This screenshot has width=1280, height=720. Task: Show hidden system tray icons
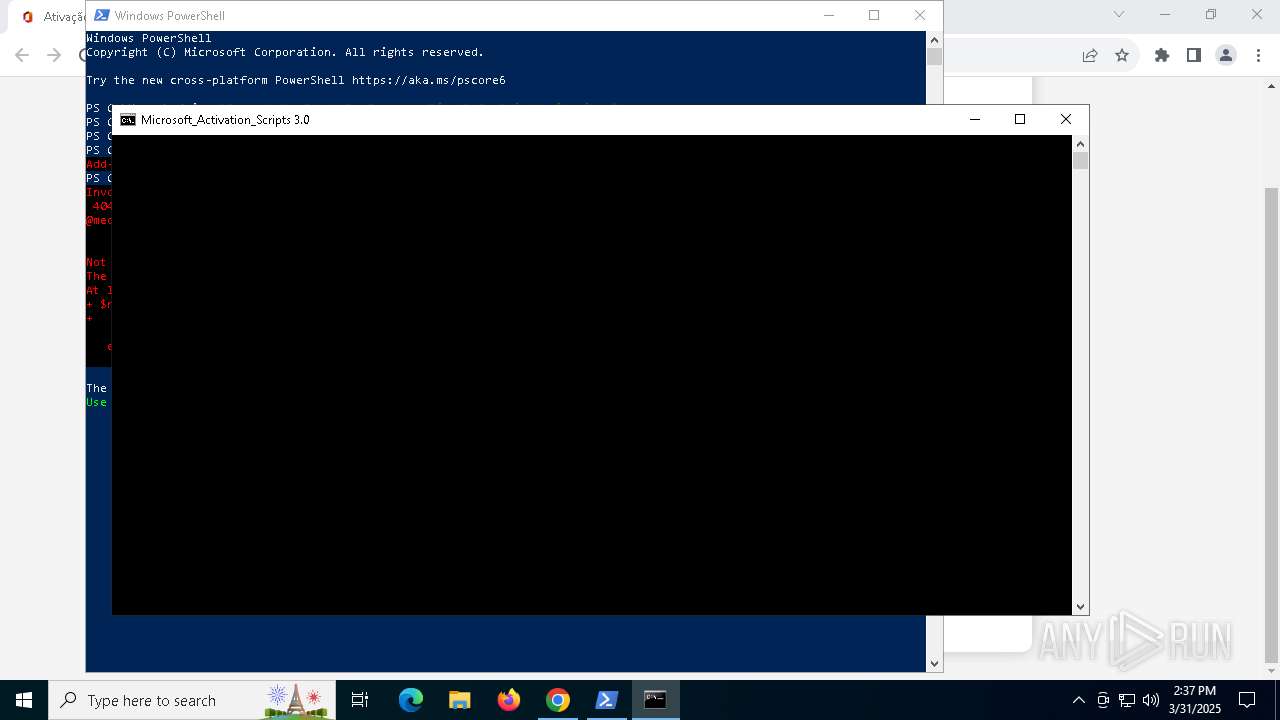pyautogui.click(x=1078, y=700)
